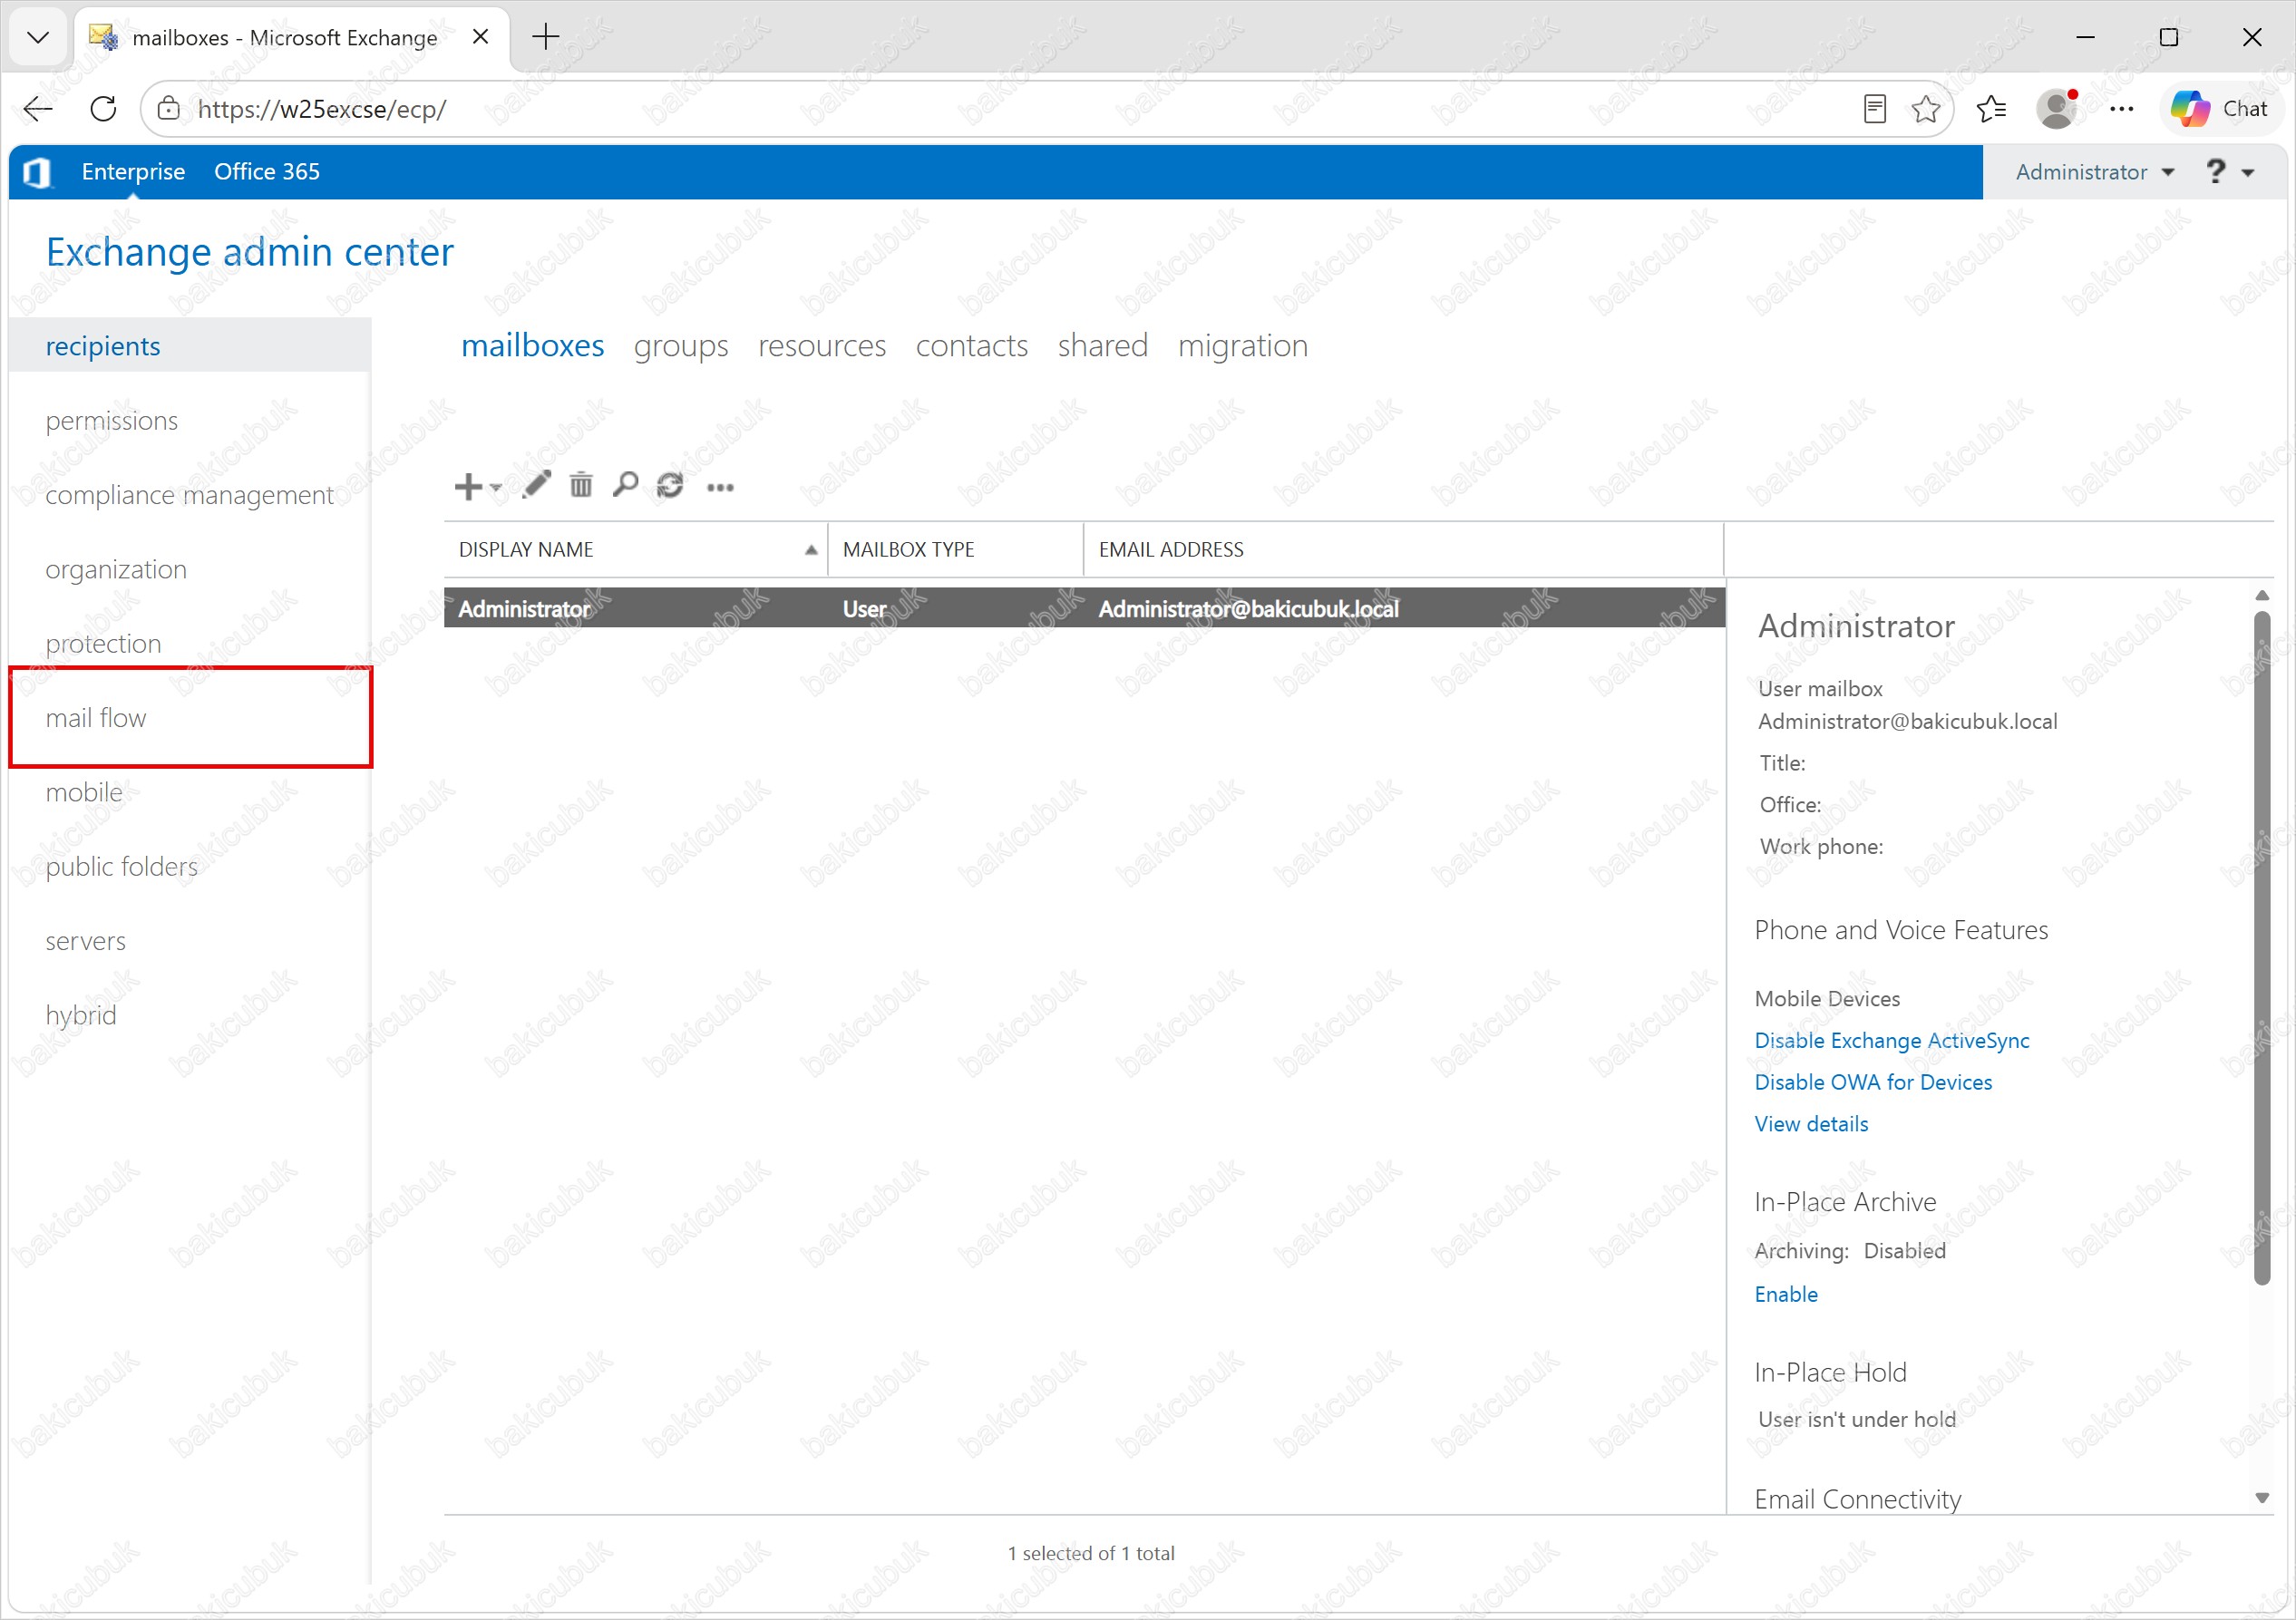Click the browser profile avatar icon
This screenshot has width=2296, height=1620.
[2056, 109]
